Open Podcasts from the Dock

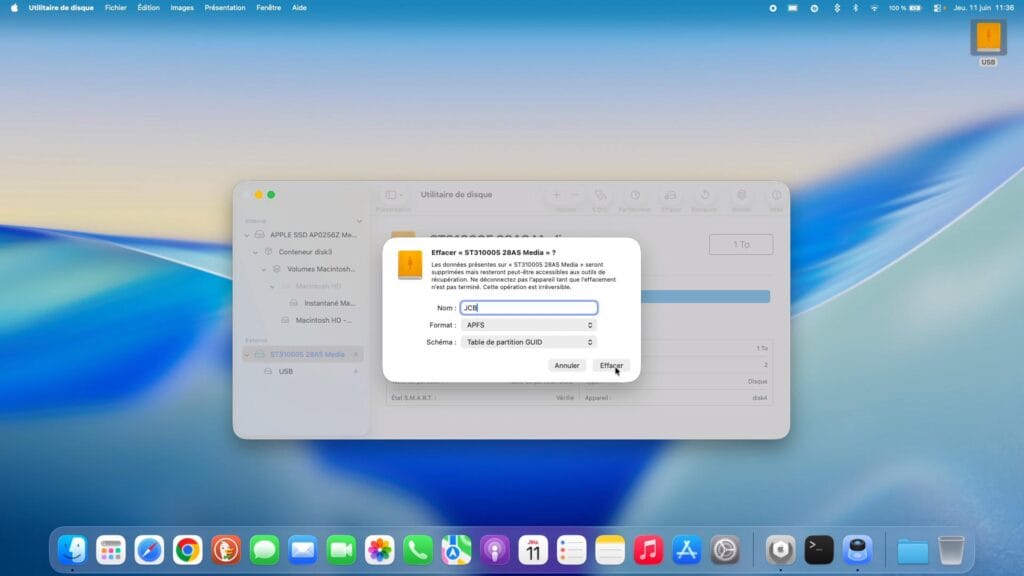coord(495,550)
